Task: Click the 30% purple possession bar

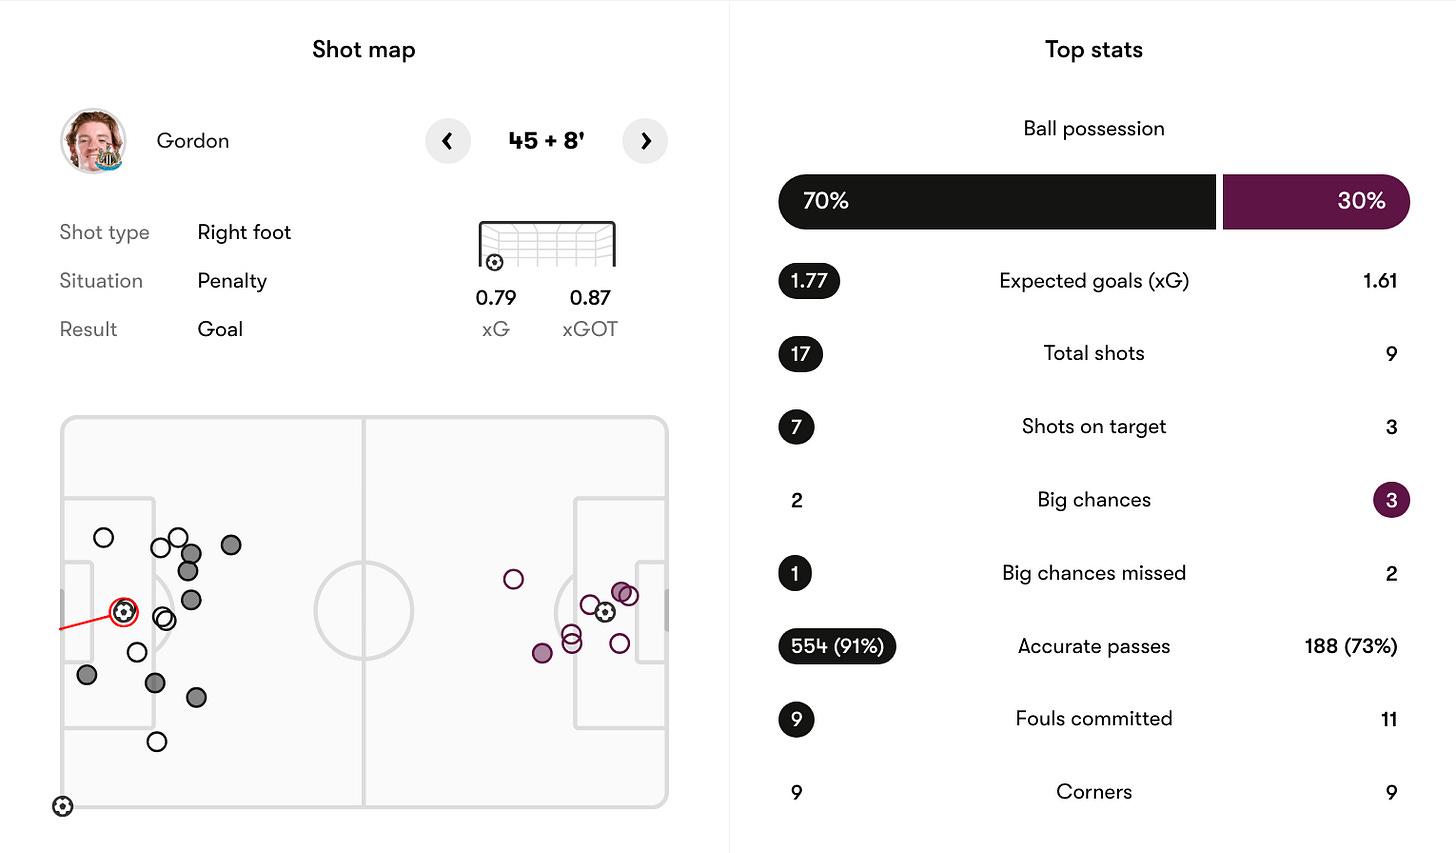Action: tap(1316, 201)
